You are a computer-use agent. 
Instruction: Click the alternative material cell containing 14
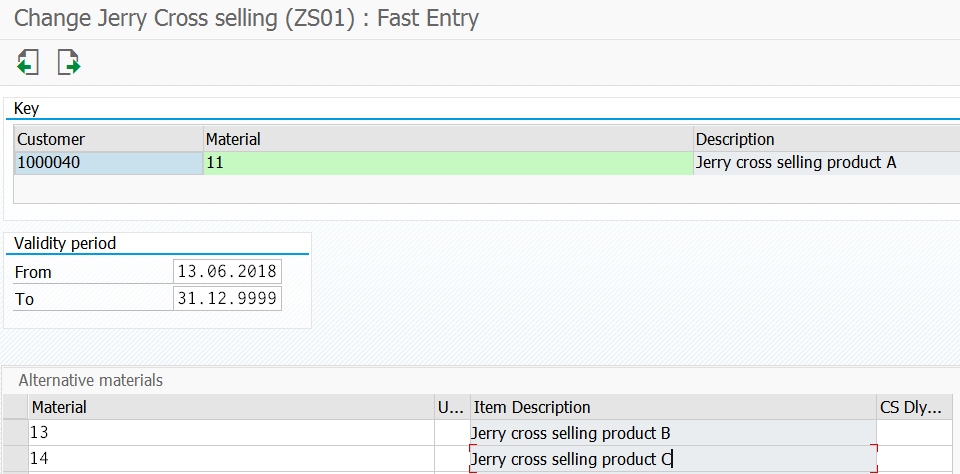pyautogui.click(x=231, y=459)
